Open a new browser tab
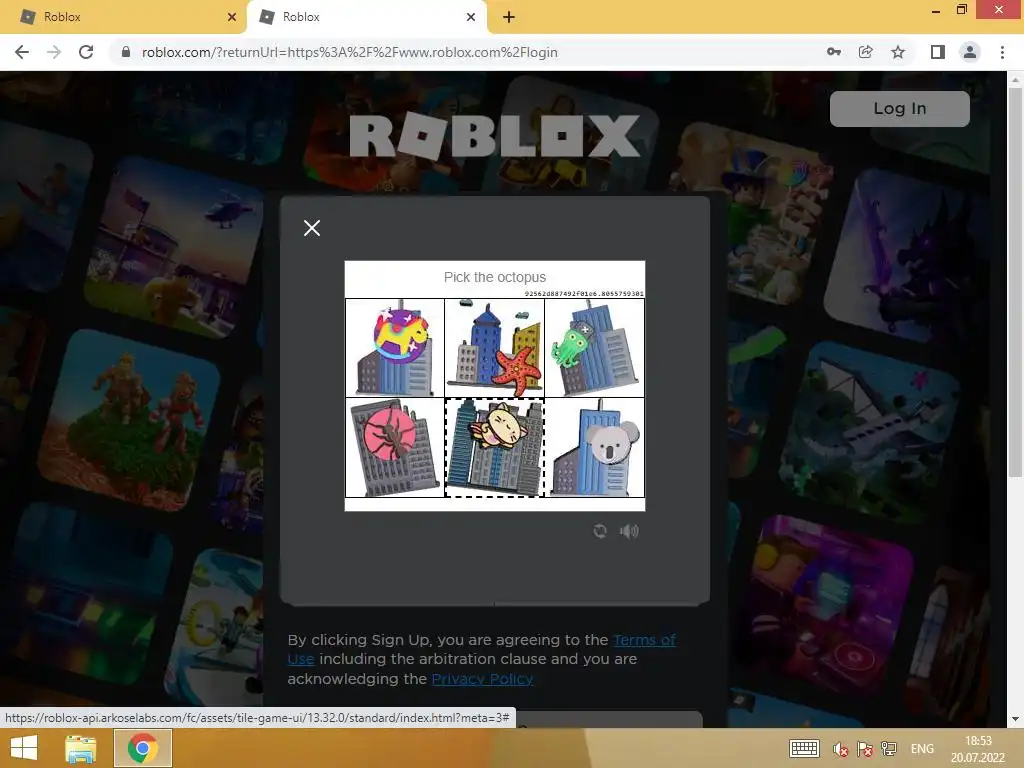 tap(509, 17)
